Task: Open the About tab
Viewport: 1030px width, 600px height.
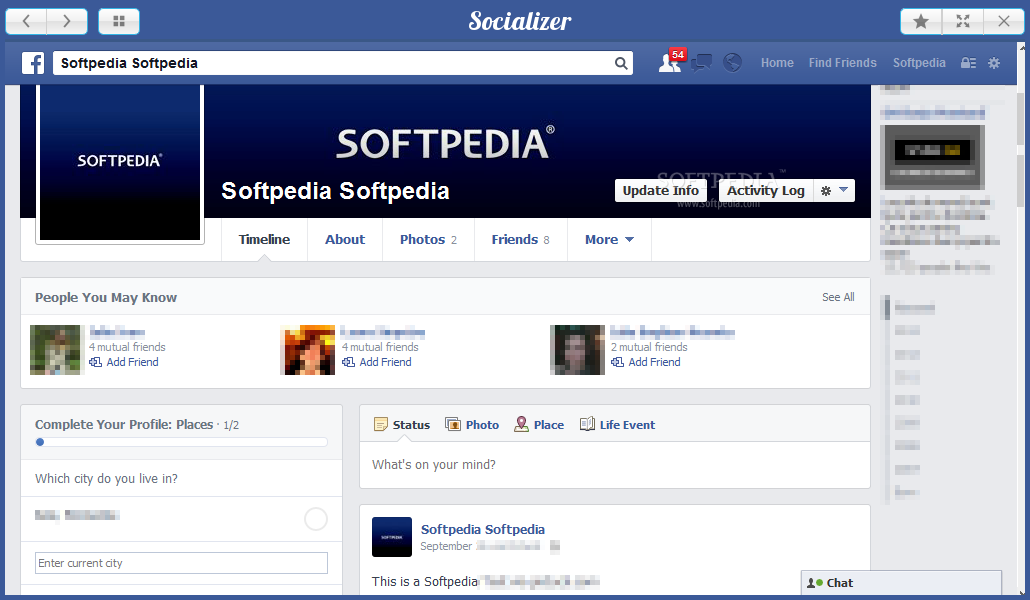Action: tap(345, 240)
